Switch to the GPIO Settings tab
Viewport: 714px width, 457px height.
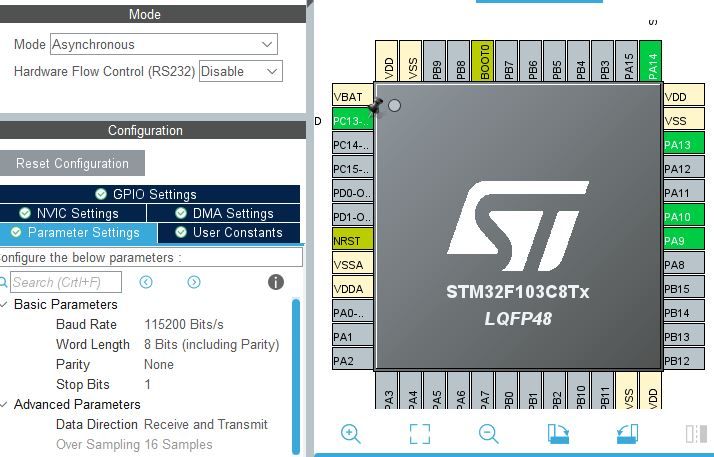(150, 194)
